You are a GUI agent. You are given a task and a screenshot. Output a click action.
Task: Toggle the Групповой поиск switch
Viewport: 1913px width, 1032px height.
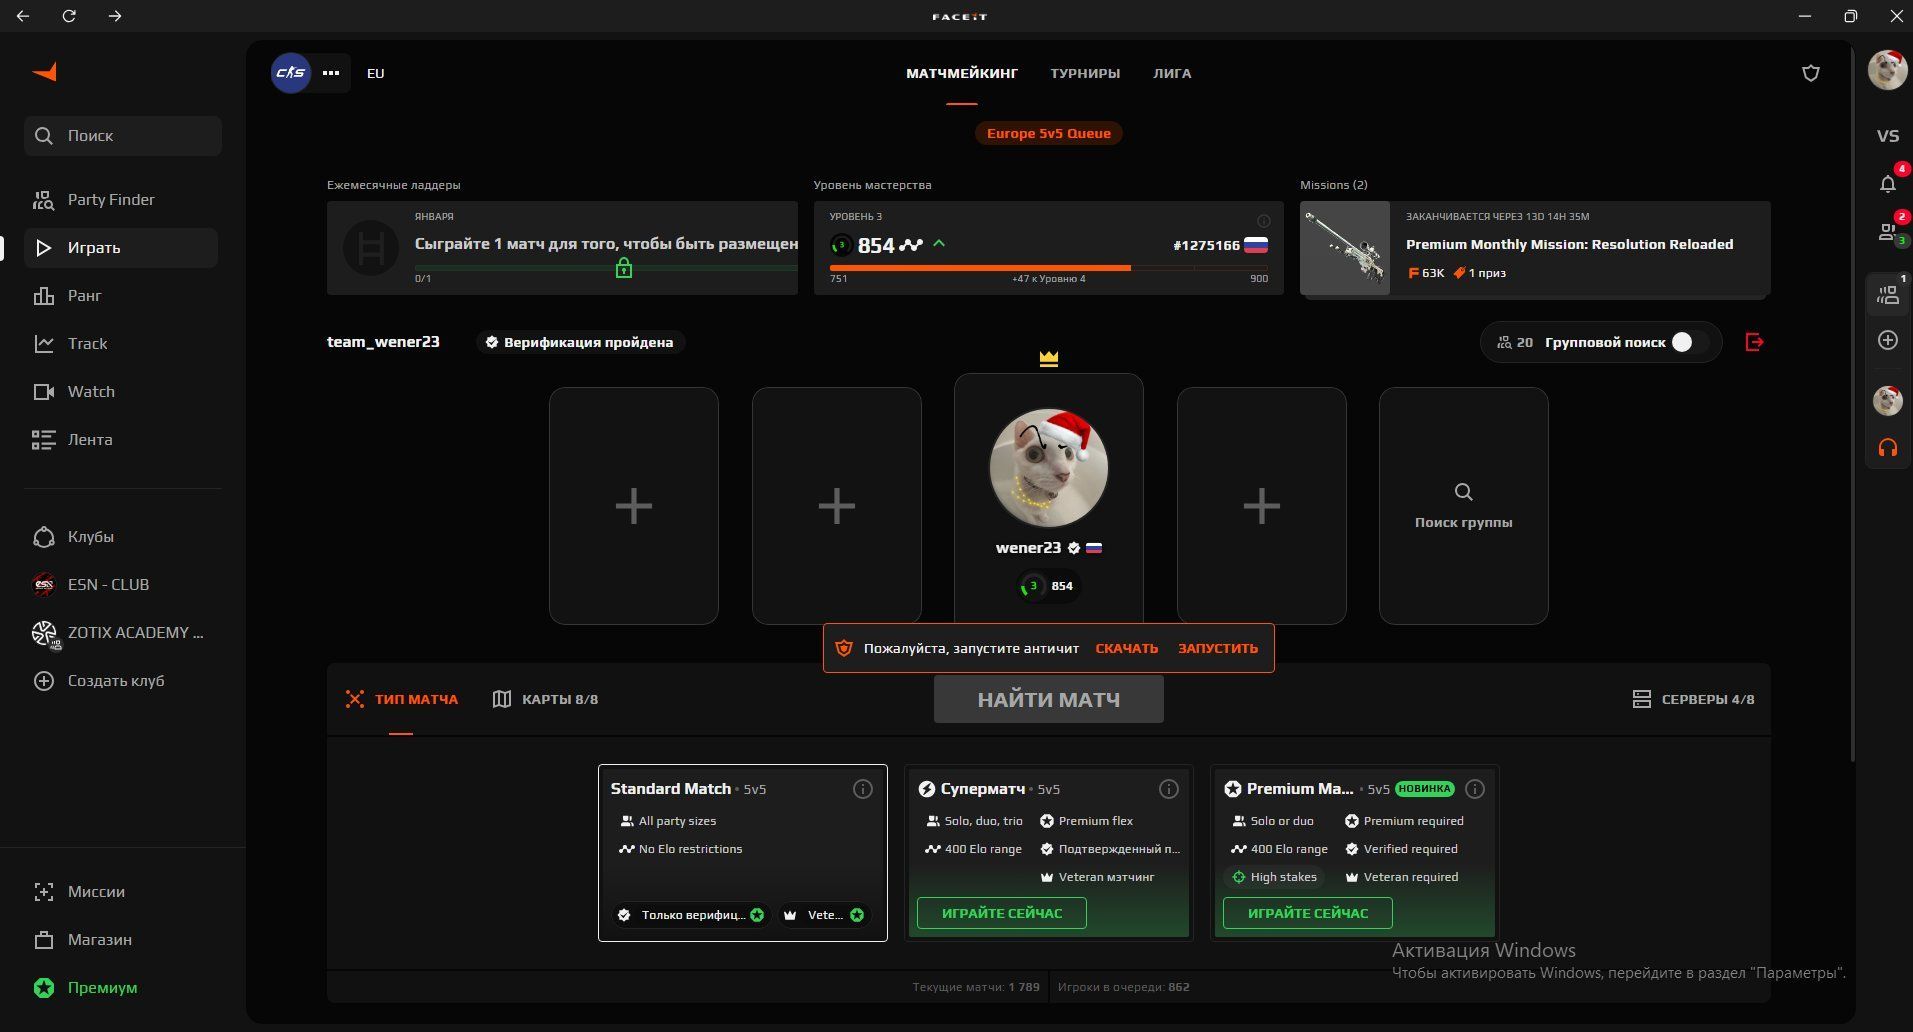click(x=1688, y=342)
